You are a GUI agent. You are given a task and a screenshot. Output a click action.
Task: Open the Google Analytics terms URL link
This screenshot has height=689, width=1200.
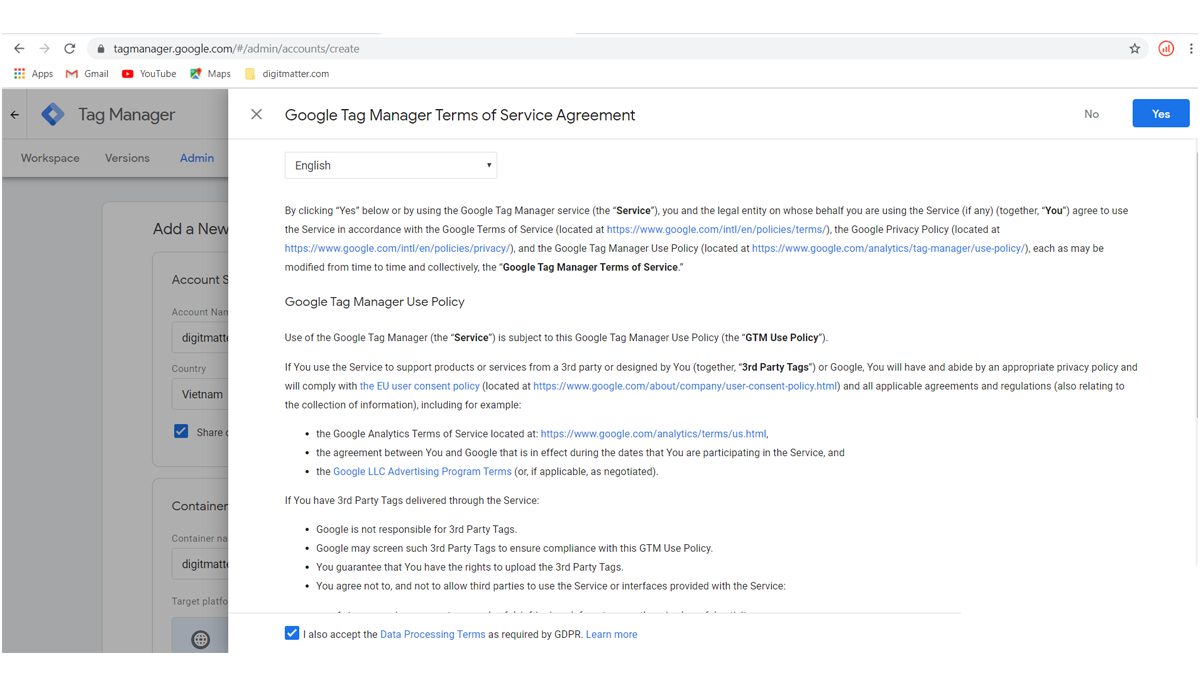(653, 434)
